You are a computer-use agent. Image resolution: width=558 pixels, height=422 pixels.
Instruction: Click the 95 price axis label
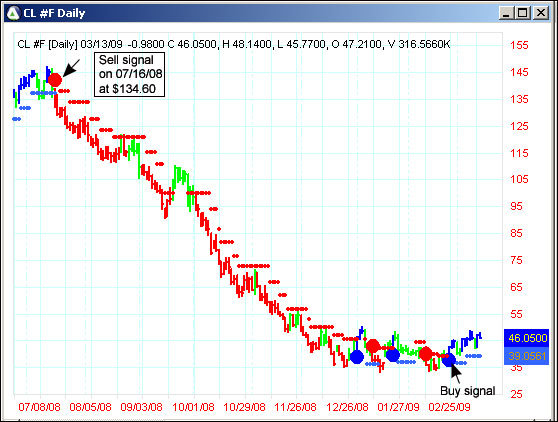tap(516, 206)
